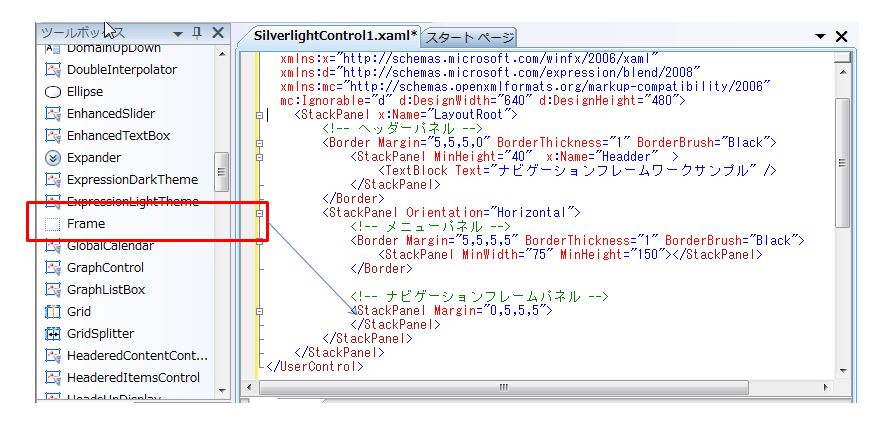Select the Ellipse shape icon
887x437 pixels.
tap(53, 92)
